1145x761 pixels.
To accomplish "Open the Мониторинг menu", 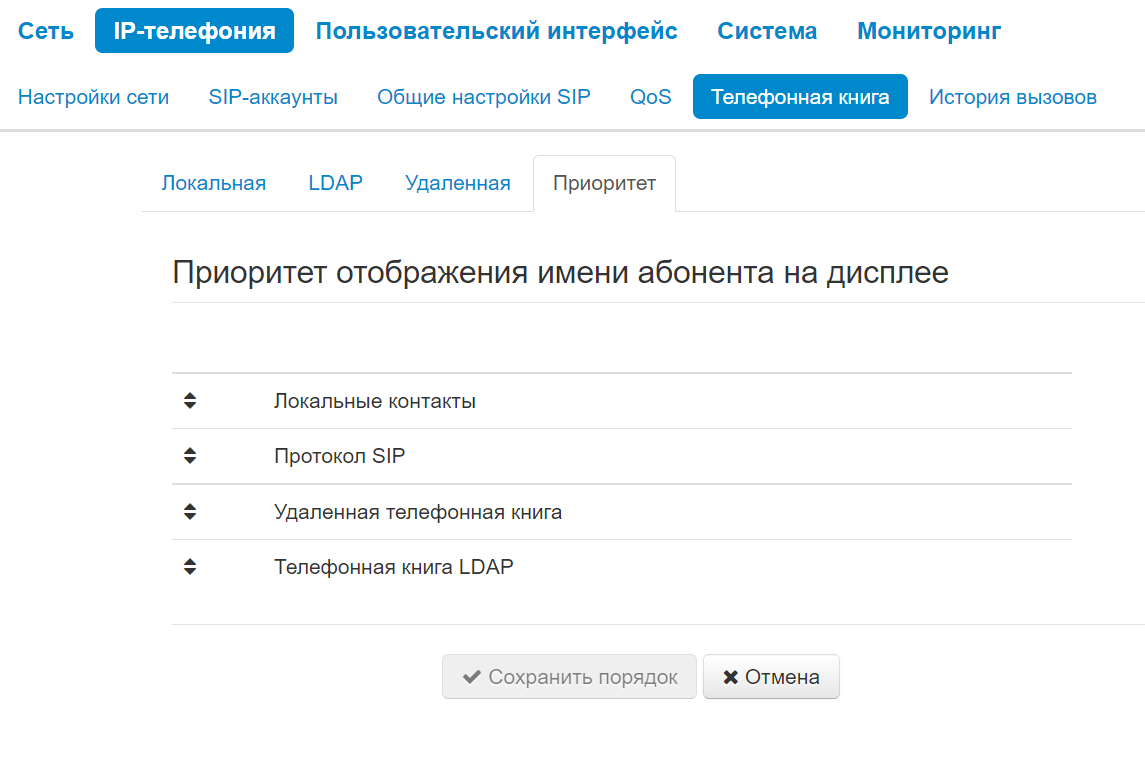I will (x=929, y=31).
